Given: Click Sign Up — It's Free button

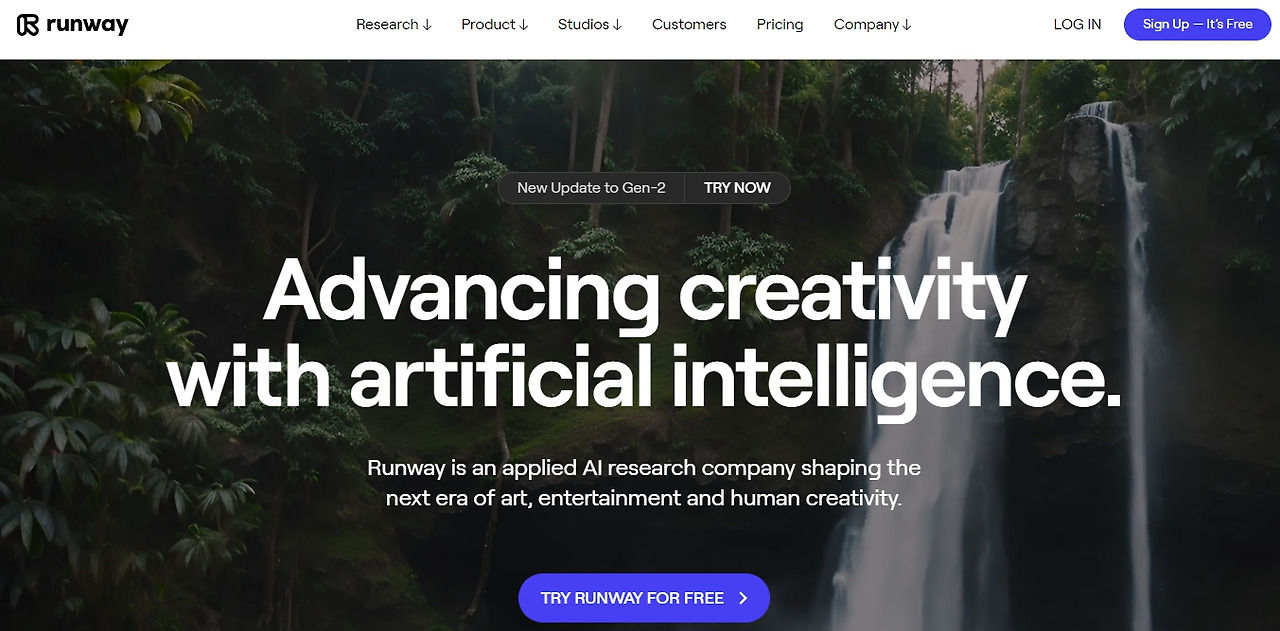Looking at the screenshot, I should click(x=1197, y=24).
